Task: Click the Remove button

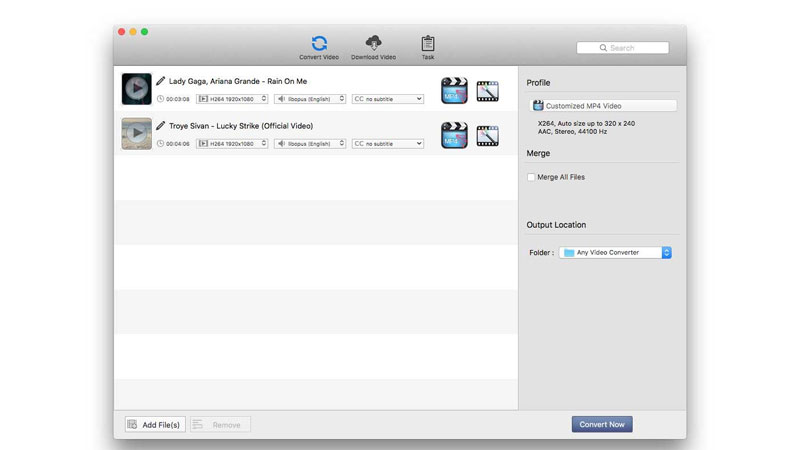Action: click(x=220, y=424)
